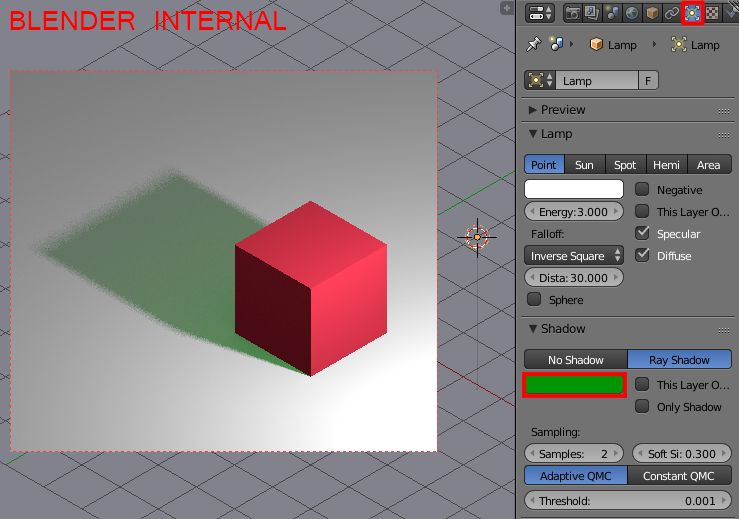Decrease Soft Size with the left arrow
This screenshot has height=519, width=739.
pyautogui.click(x=640, y=453)
